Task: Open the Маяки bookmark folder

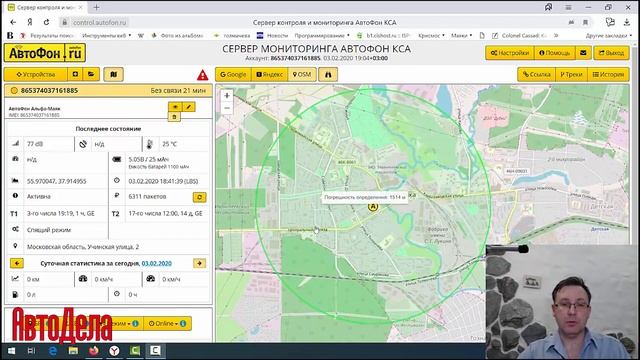Action: coord(461,36)
